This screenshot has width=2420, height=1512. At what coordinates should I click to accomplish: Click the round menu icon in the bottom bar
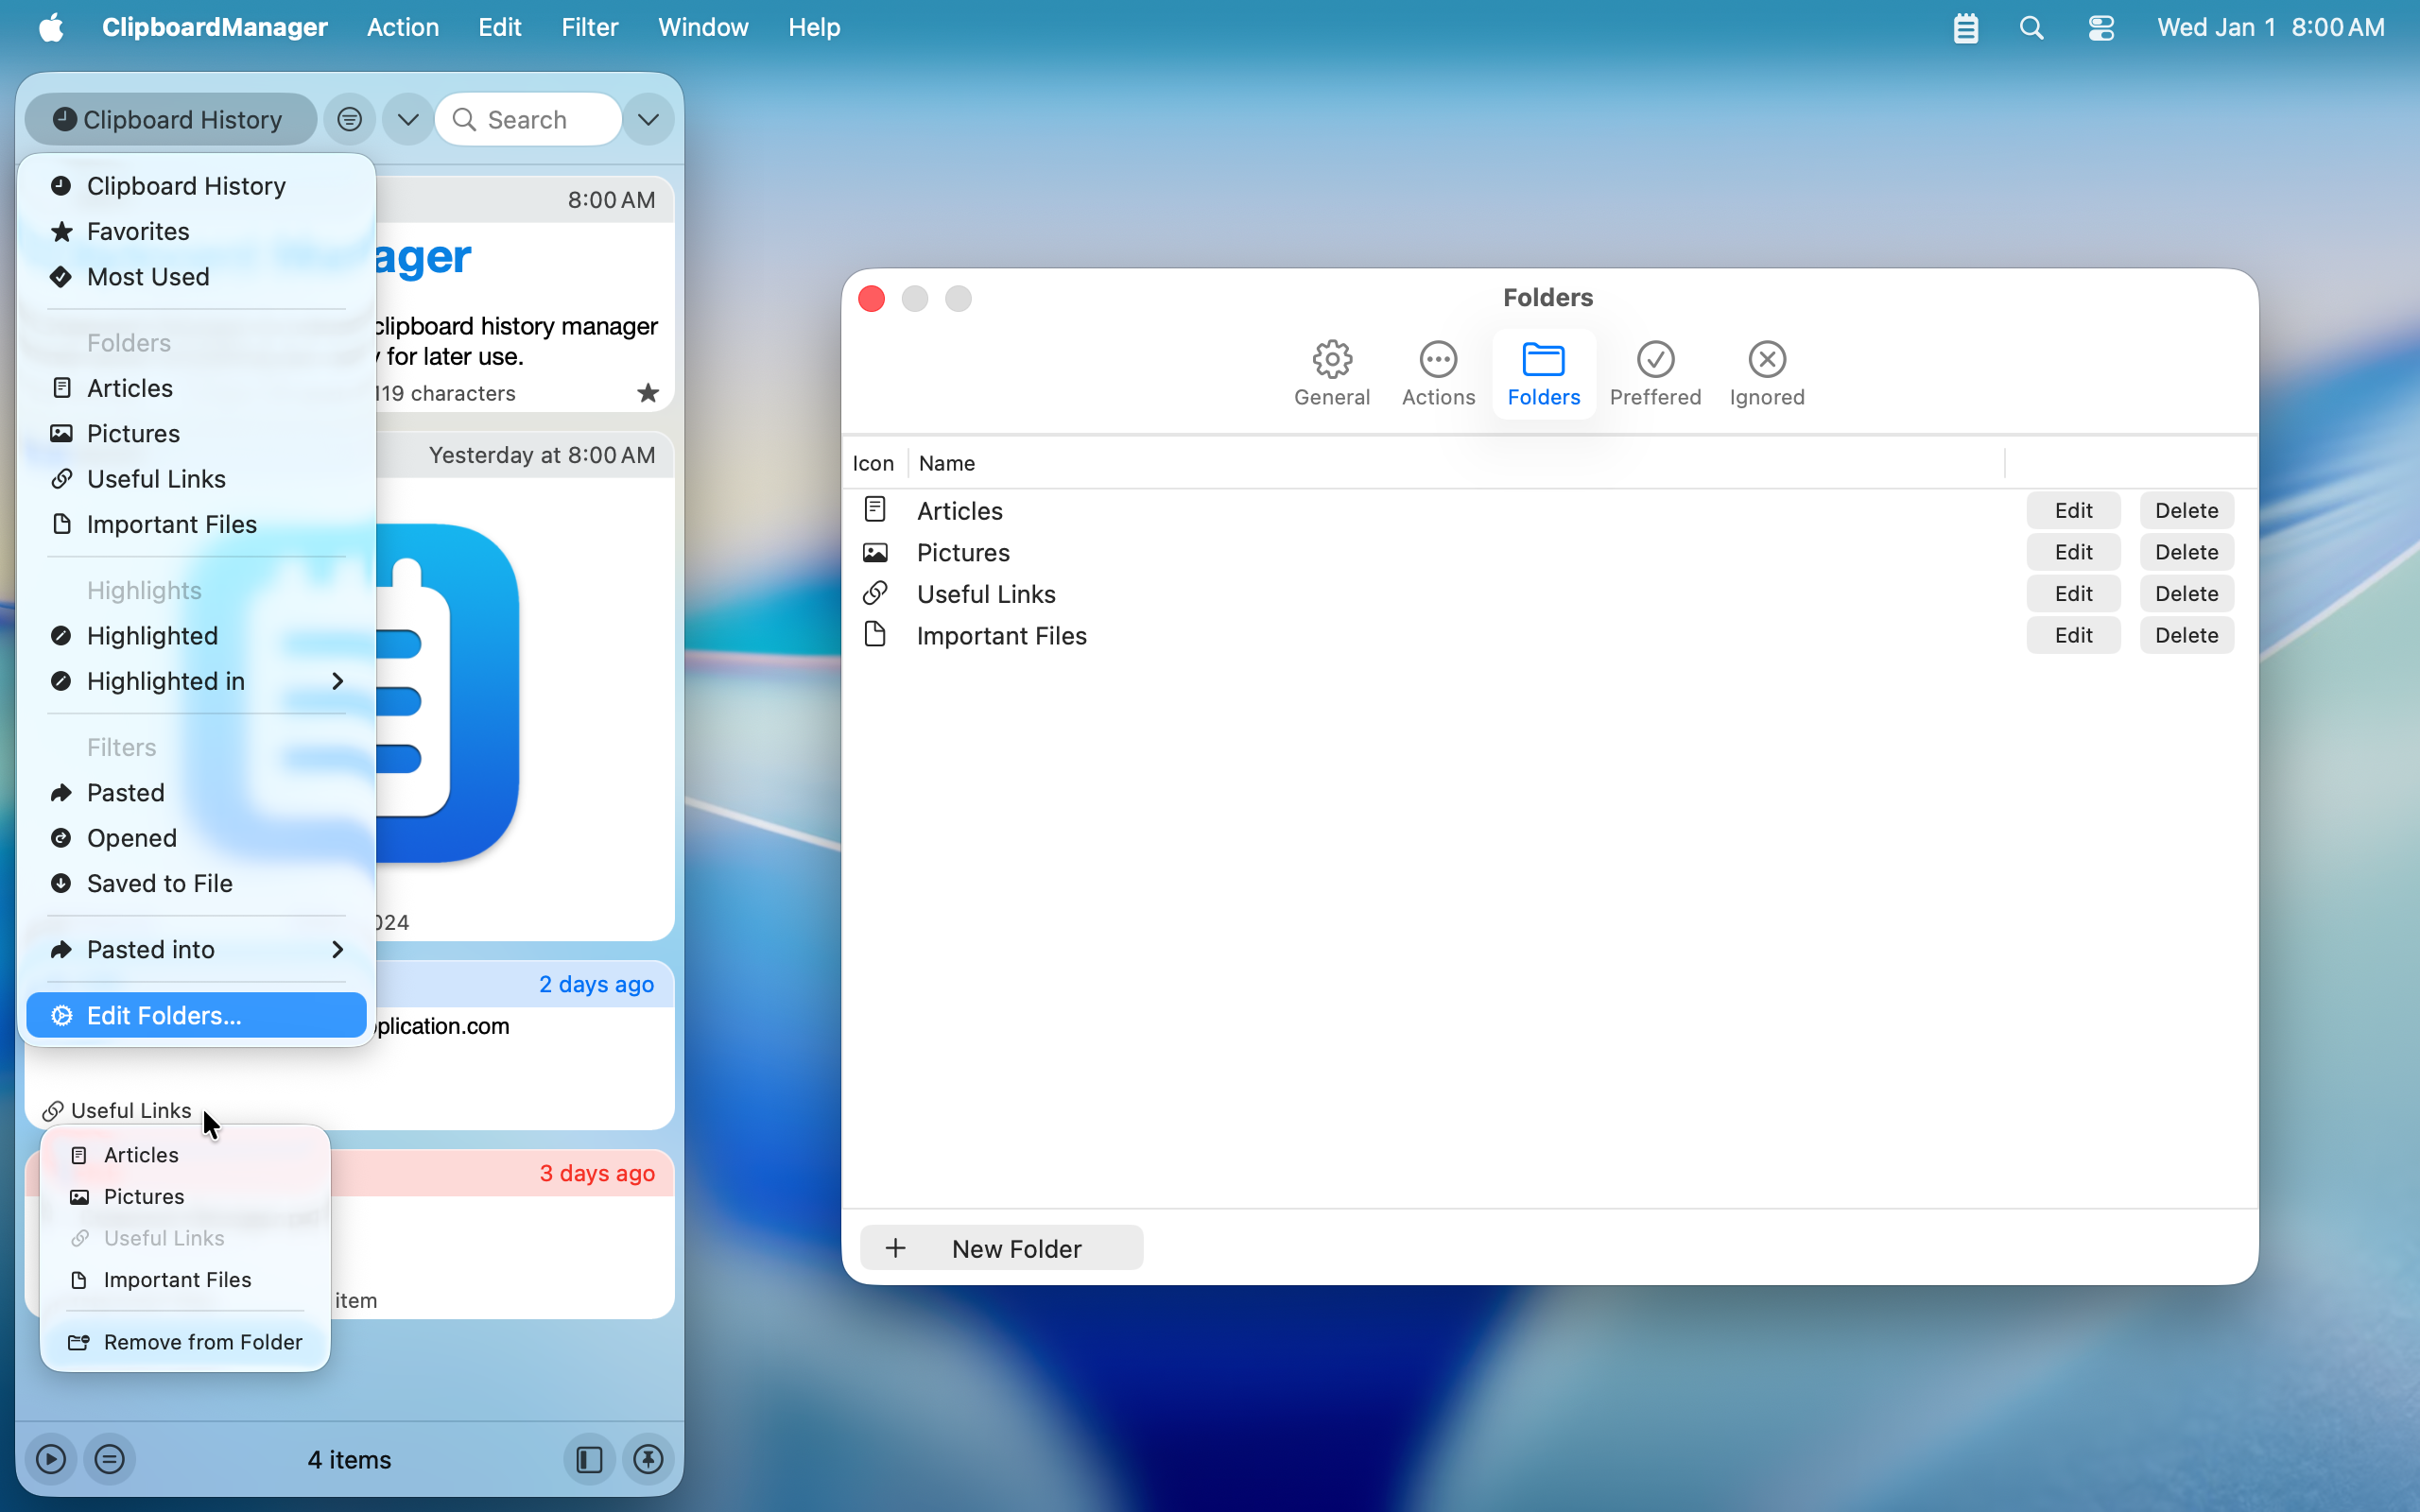click(110, 1459)
